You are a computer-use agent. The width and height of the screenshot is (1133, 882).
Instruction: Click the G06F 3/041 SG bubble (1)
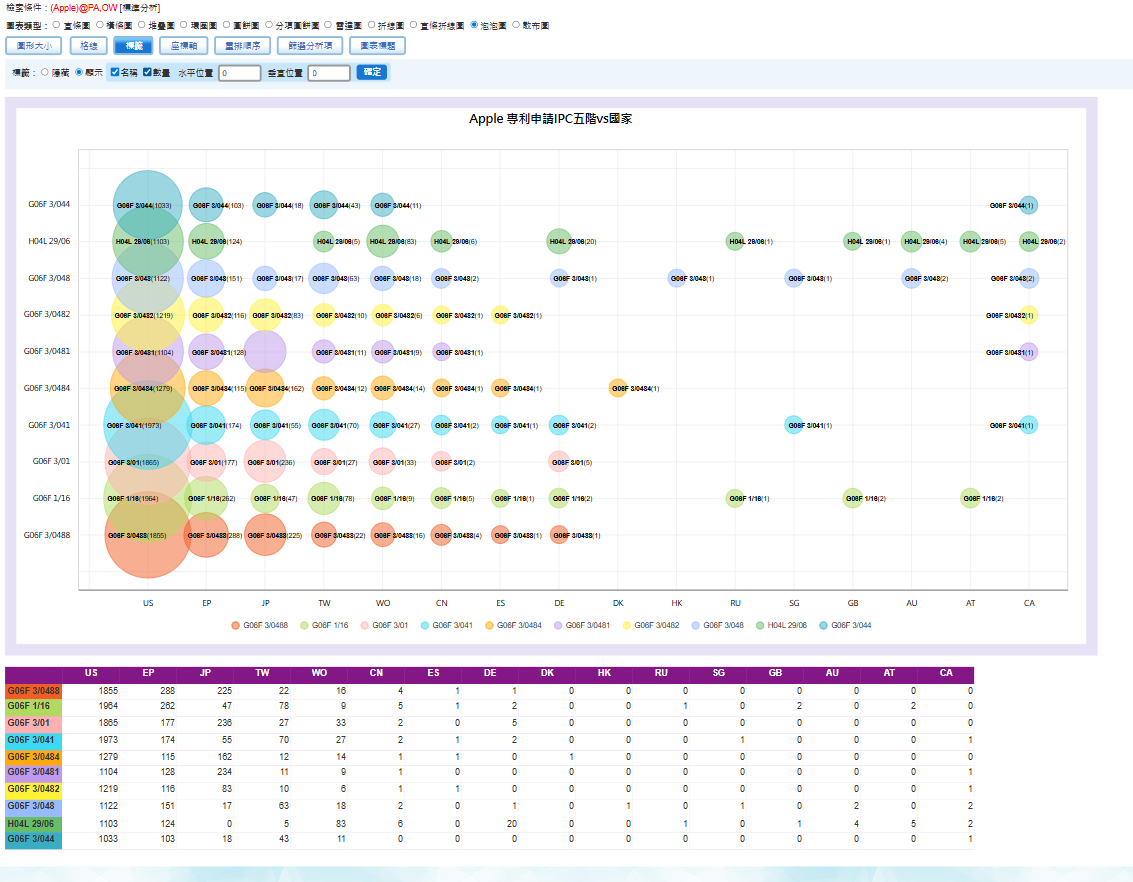tap(793, 425)
